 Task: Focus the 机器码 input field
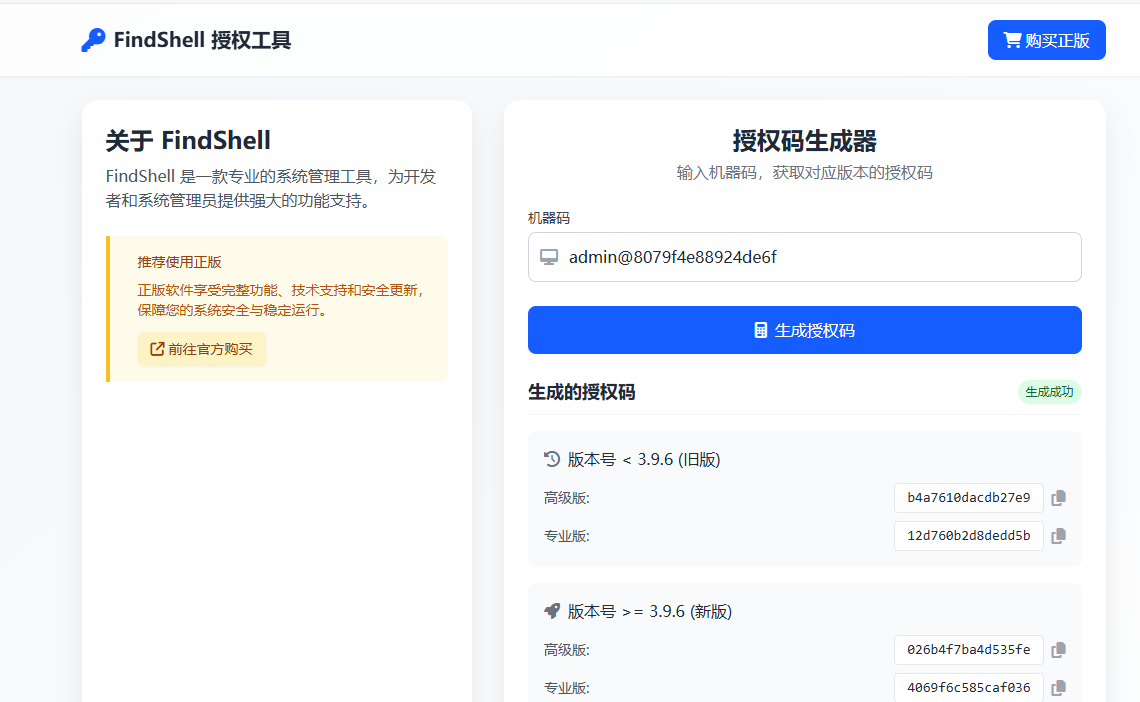[x=804, y=257]
